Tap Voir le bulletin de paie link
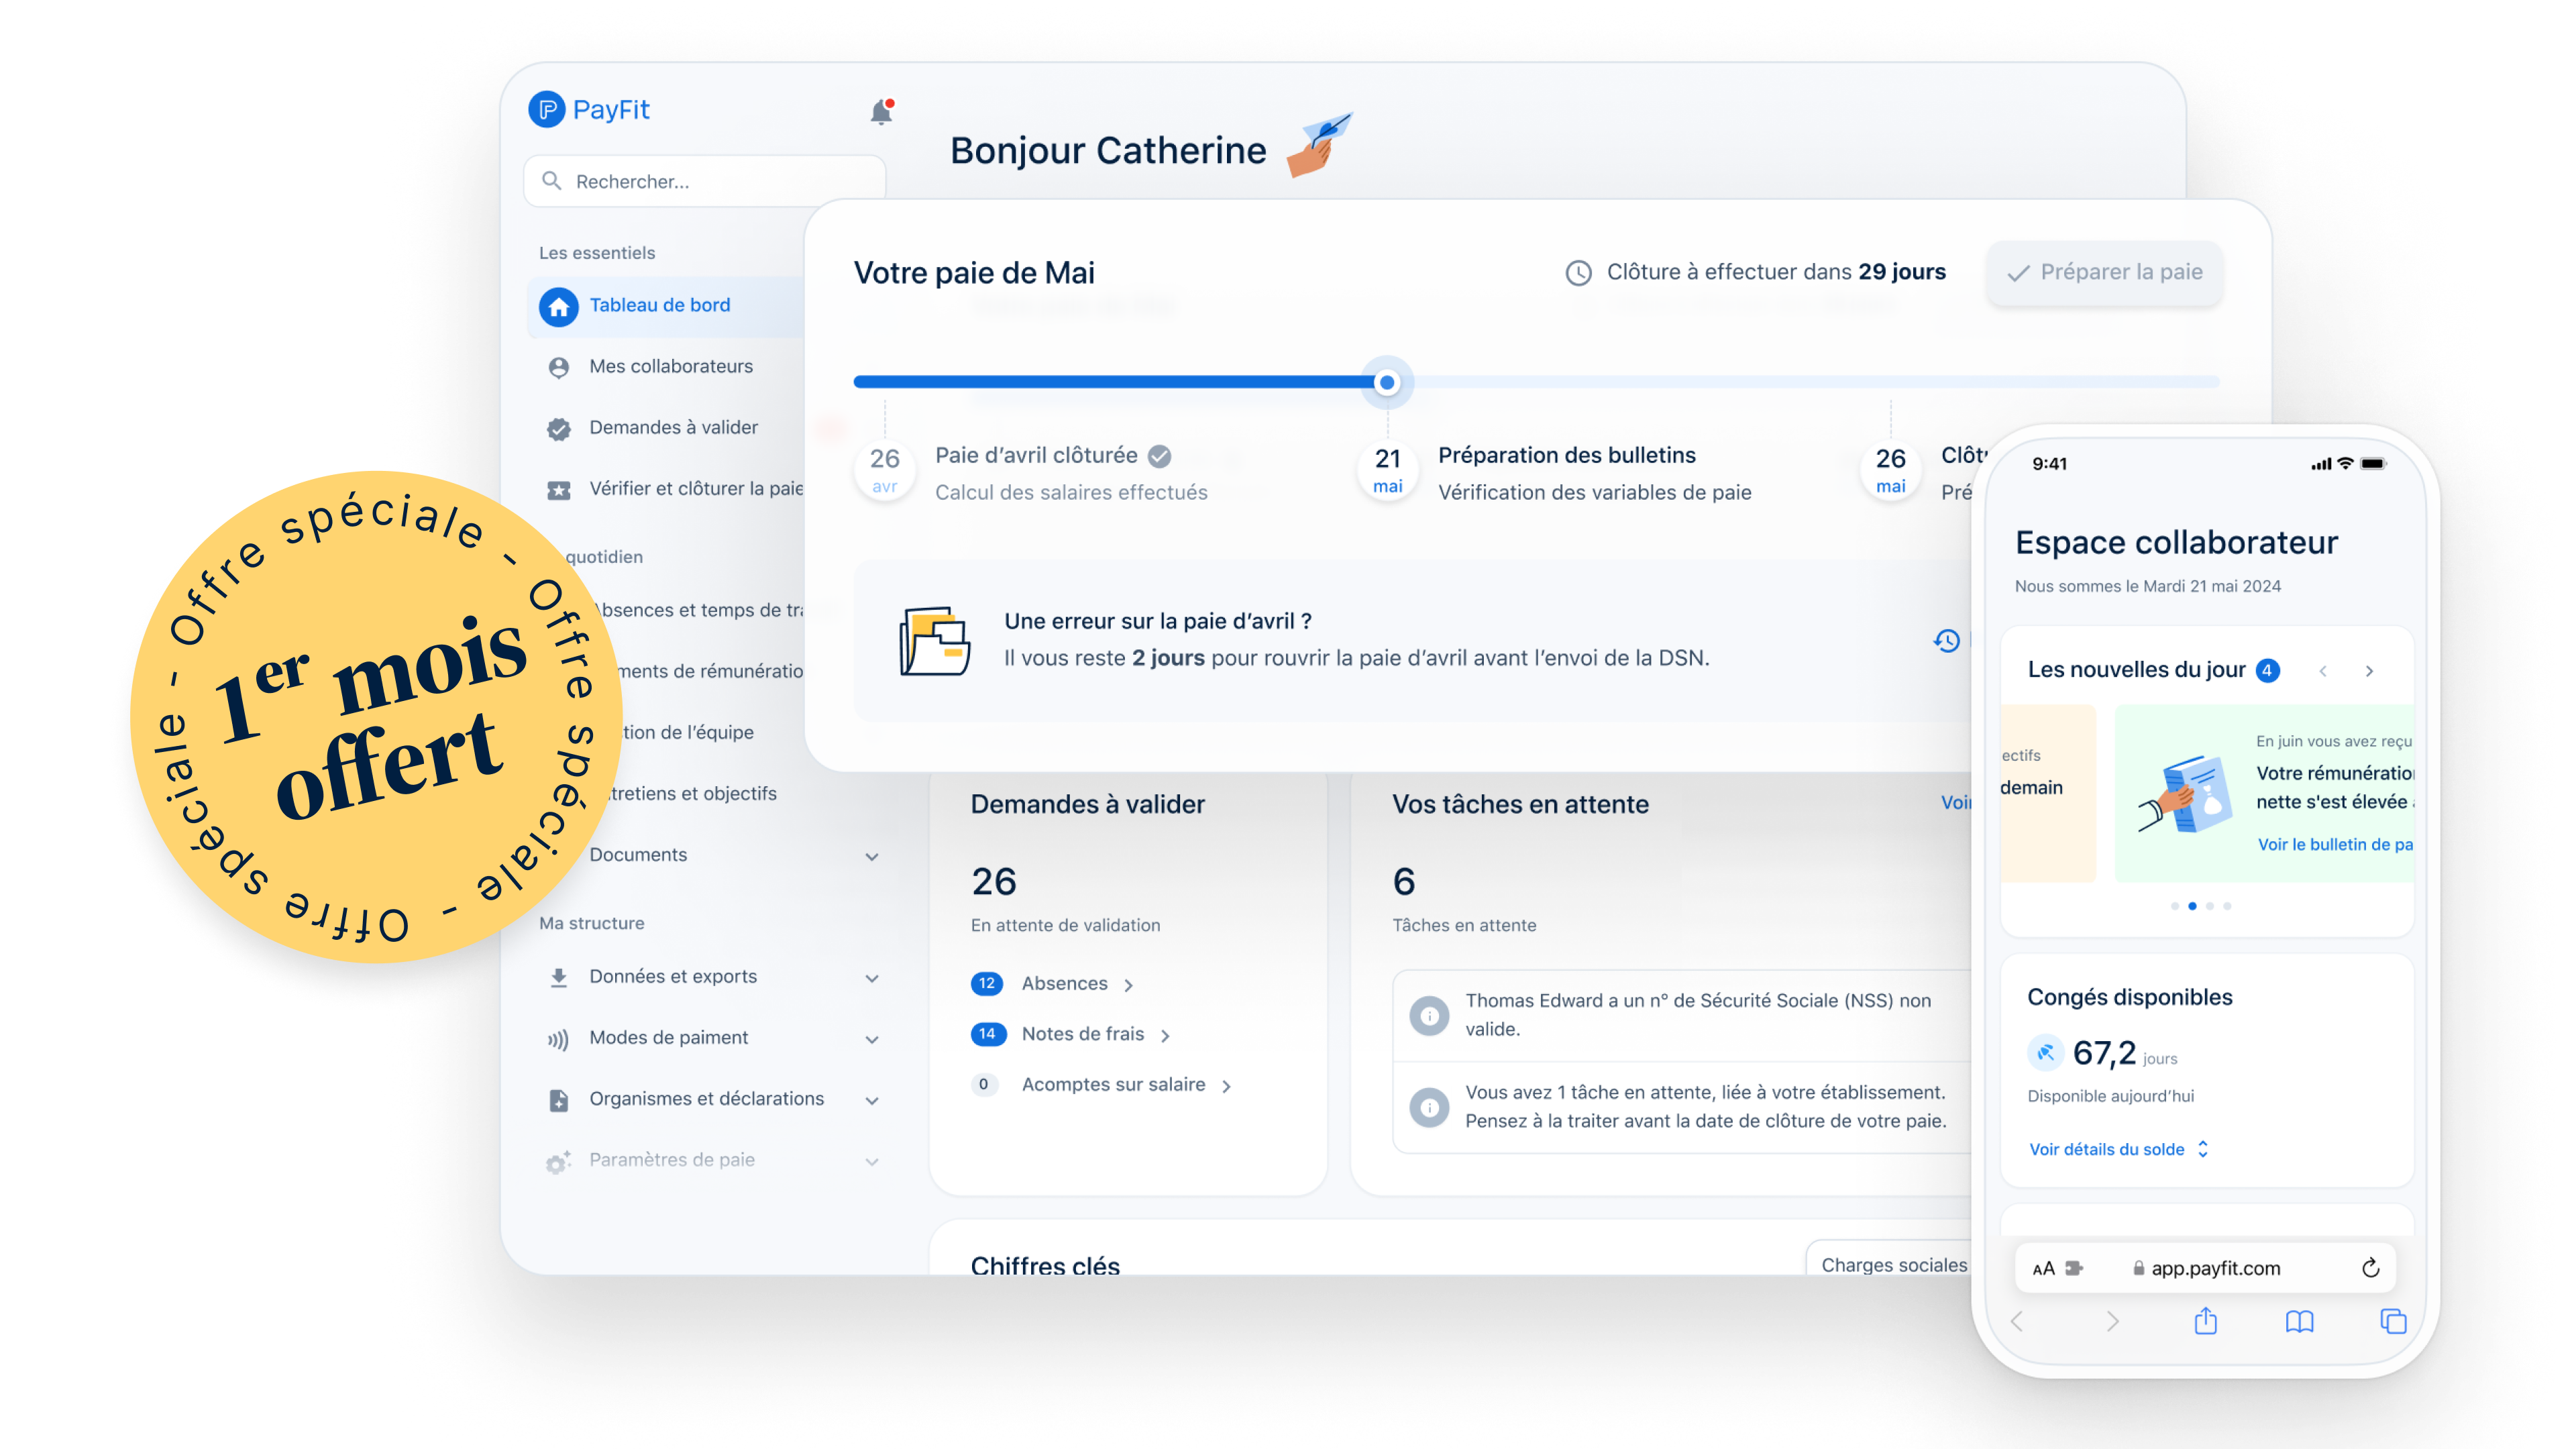Viewport: 2576px width, 1449px height. pyautogui.click(x=2335, y=844)
